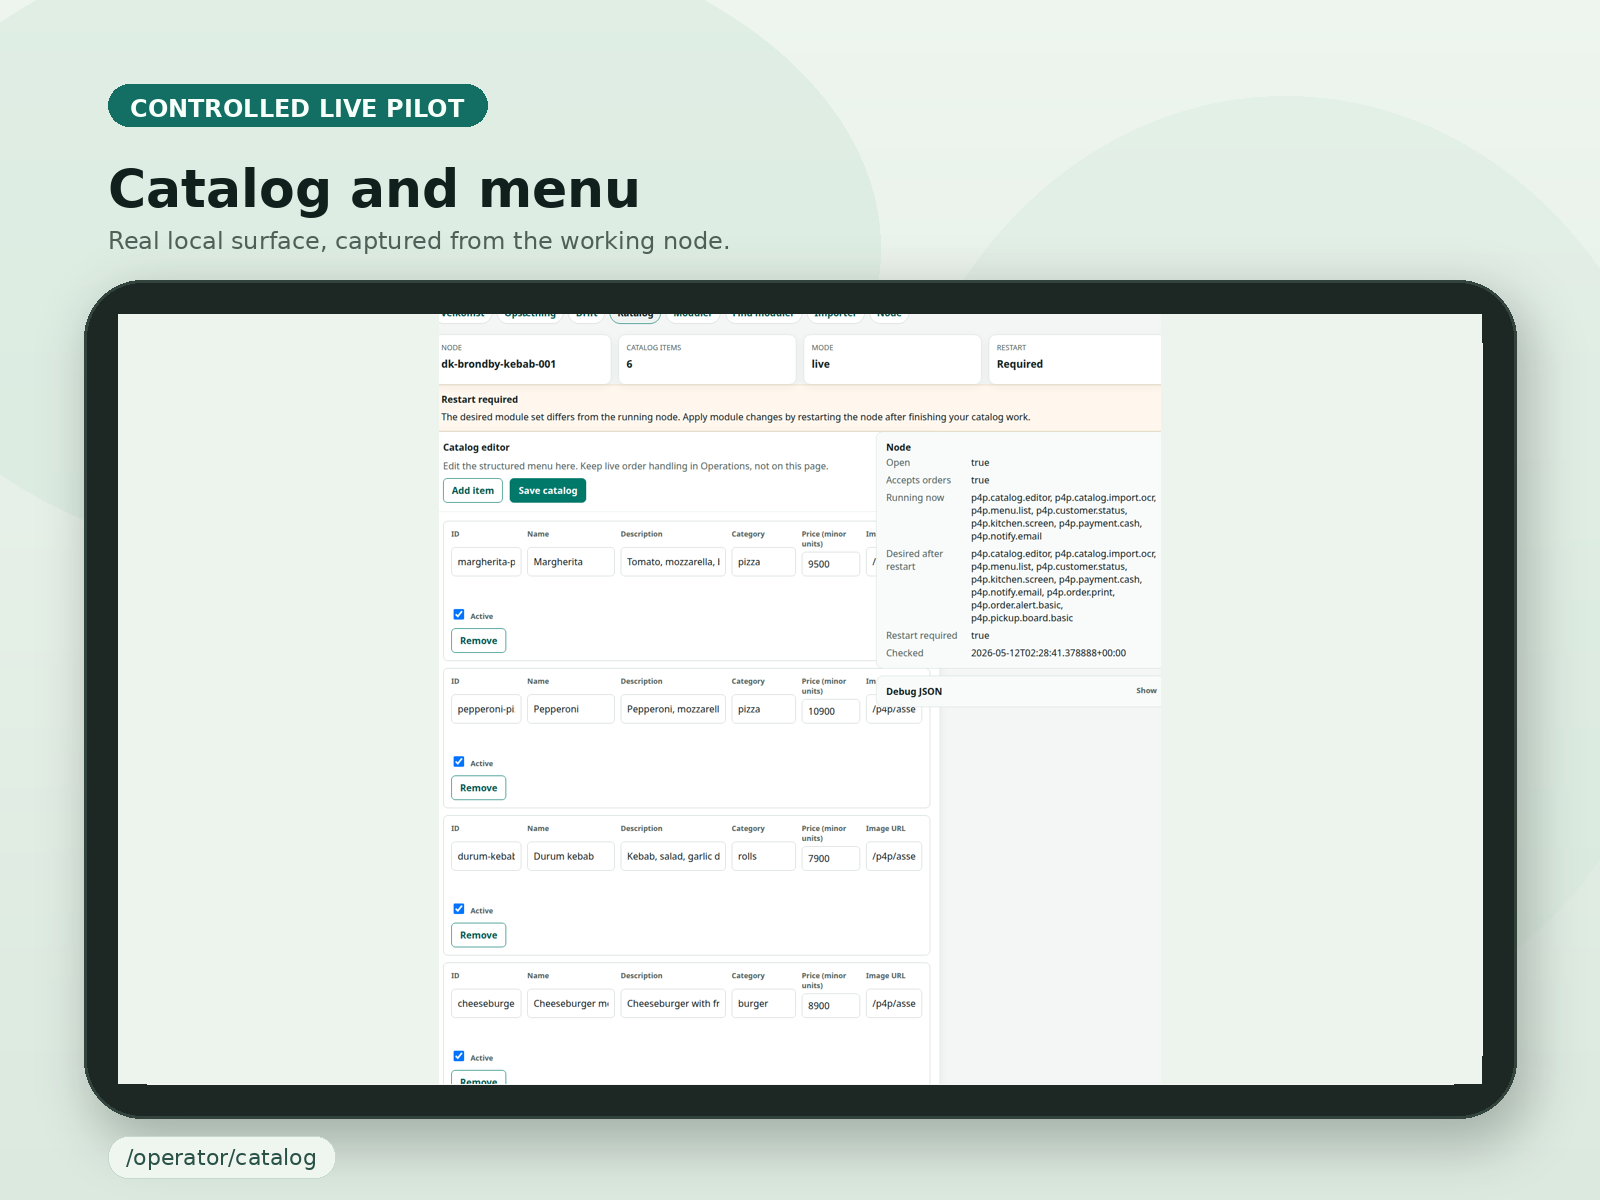Edit the rolls category field
The image size is (1600, 1200).
[763, 856]
